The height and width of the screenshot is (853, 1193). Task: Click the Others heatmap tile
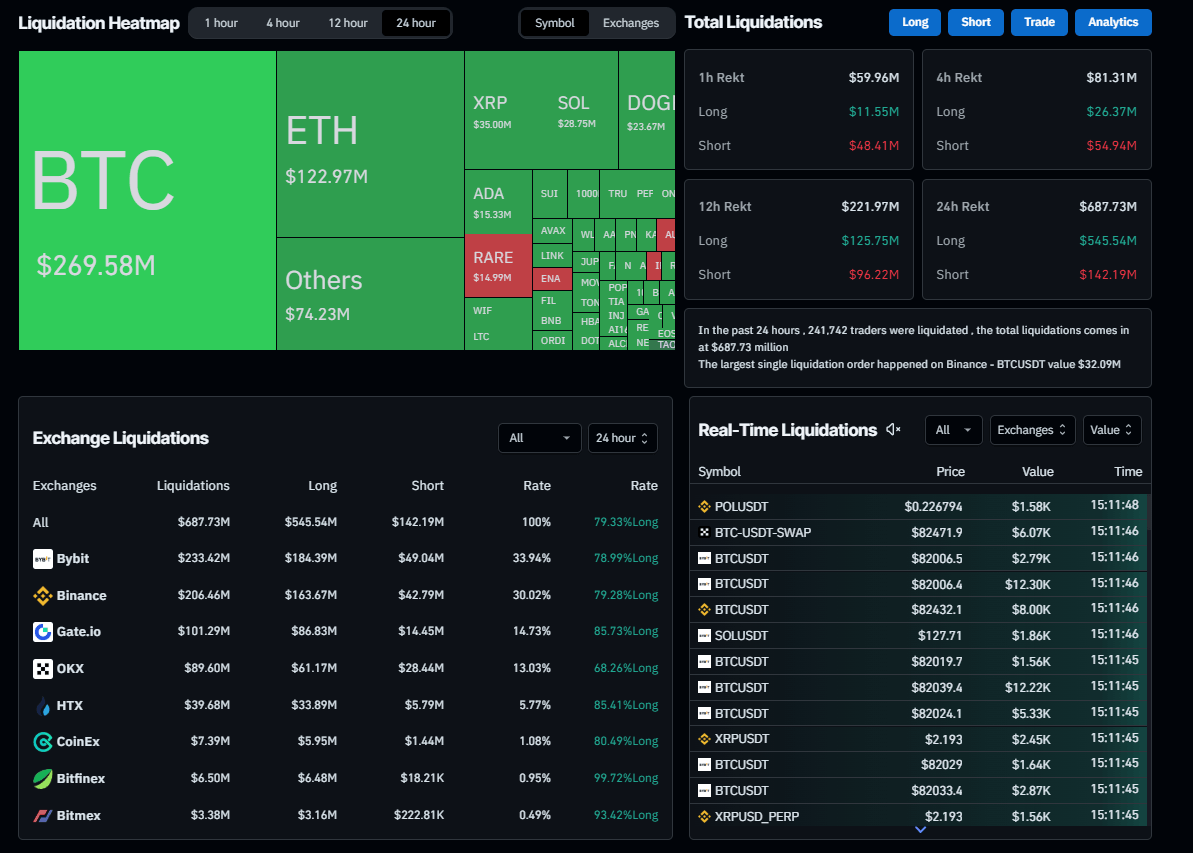371,294
